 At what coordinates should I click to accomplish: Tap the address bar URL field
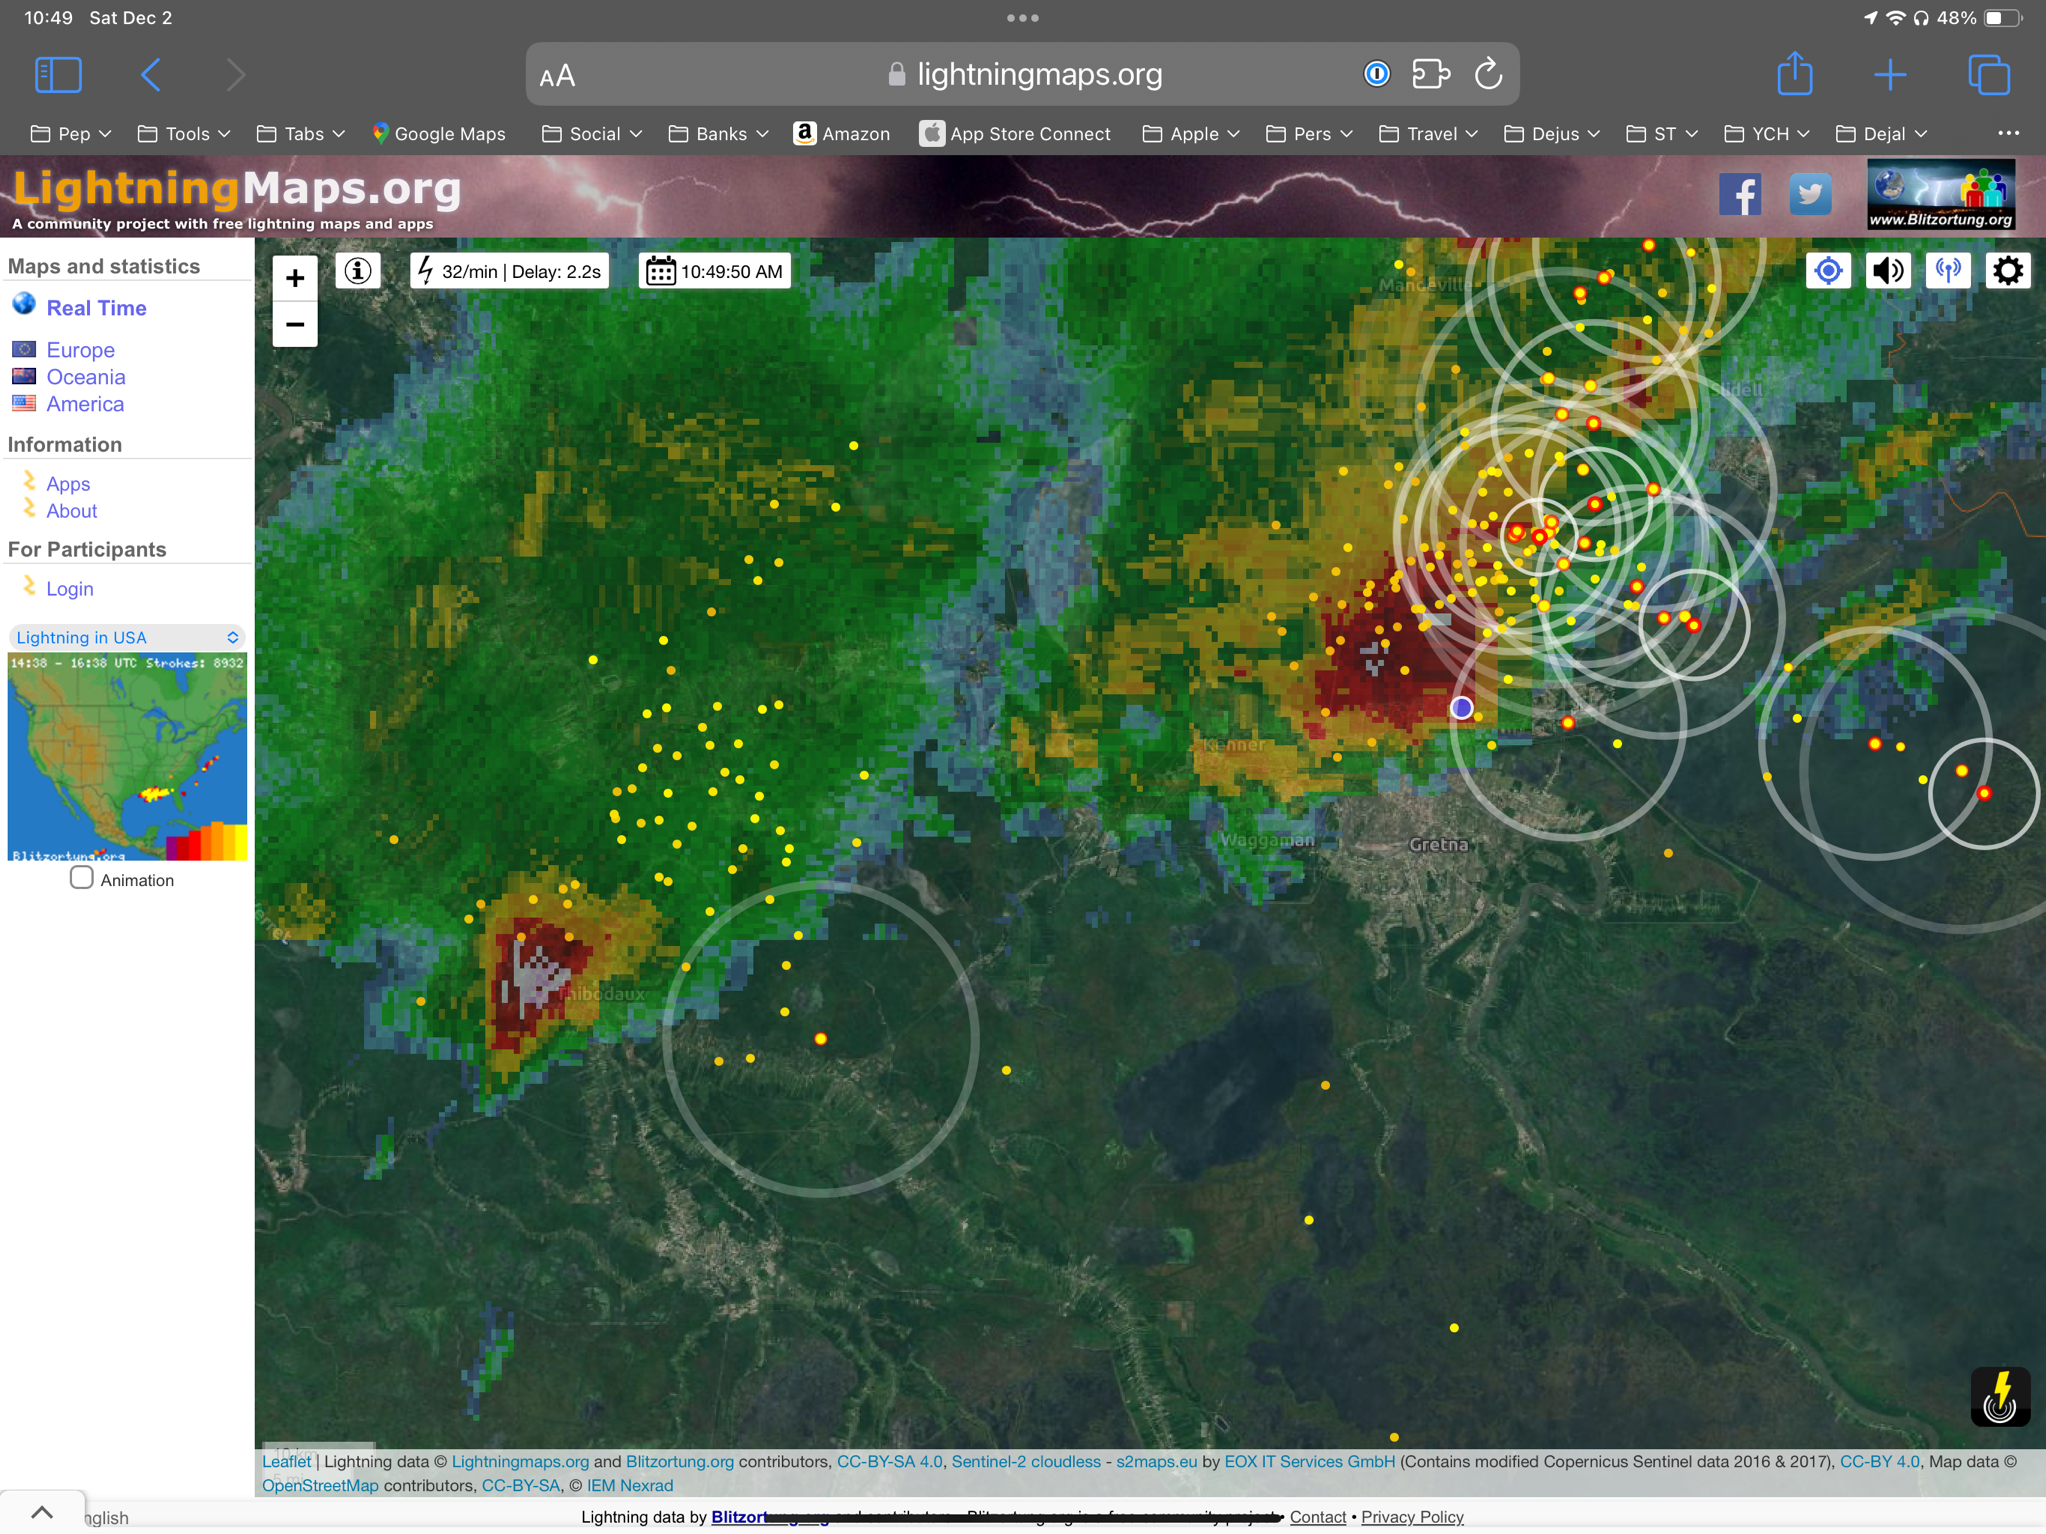coord(1023,74)
